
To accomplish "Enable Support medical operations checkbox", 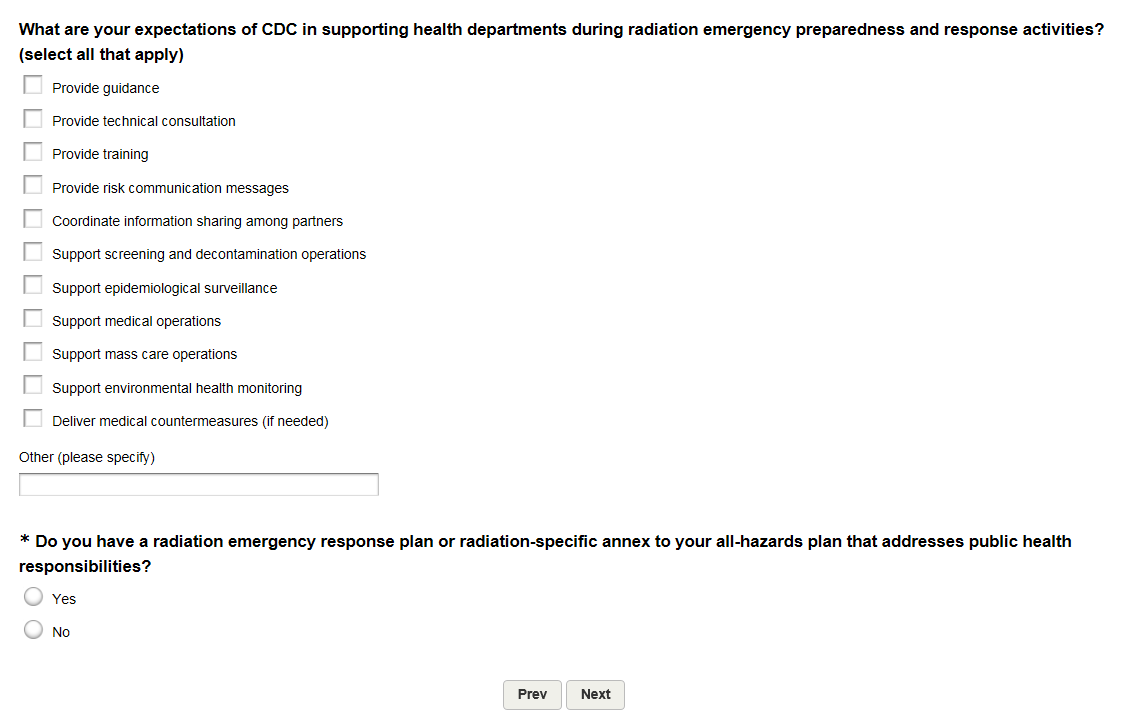I will click(33, 320).
